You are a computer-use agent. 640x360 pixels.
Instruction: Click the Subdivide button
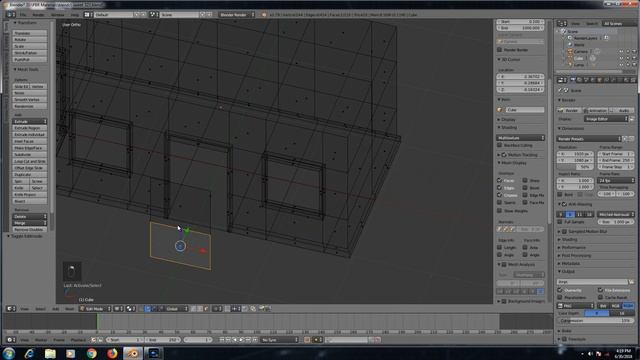point(30,155)
